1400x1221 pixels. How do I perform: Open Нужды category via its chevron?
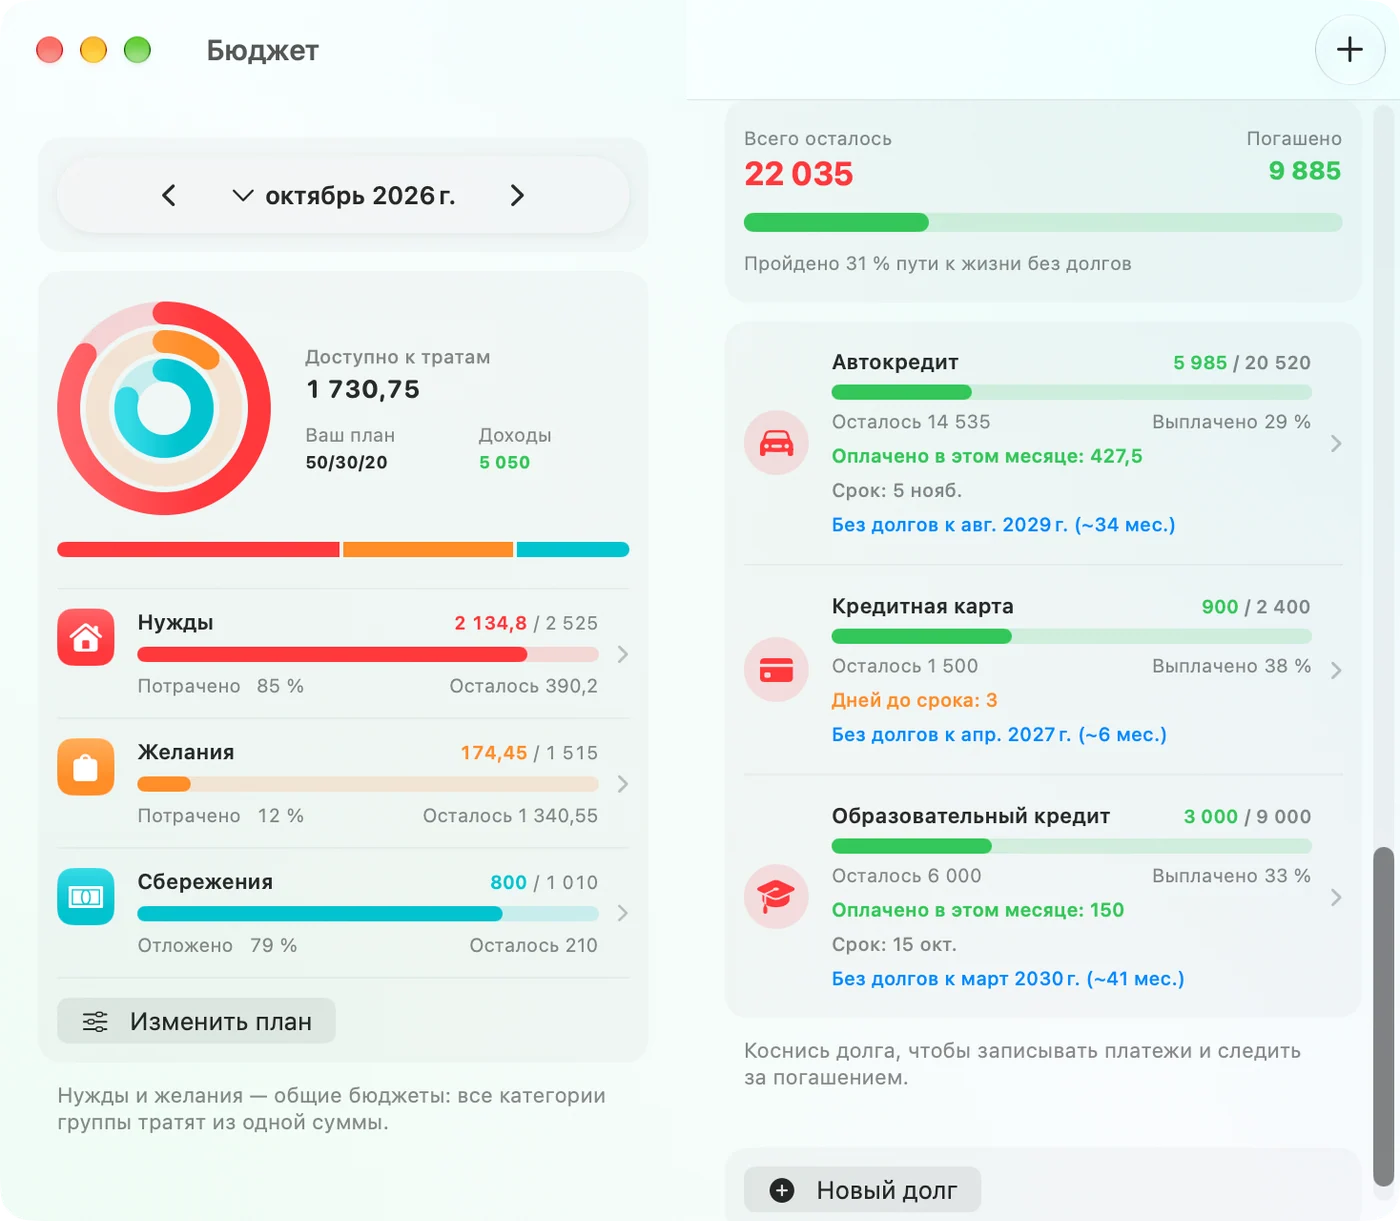(623, 654)
